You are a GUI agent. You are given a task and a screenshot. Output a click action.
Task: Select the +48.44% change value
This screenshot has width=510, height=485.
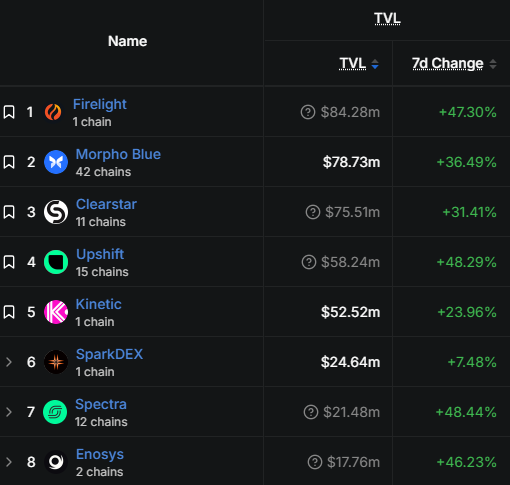click(466, 412)
